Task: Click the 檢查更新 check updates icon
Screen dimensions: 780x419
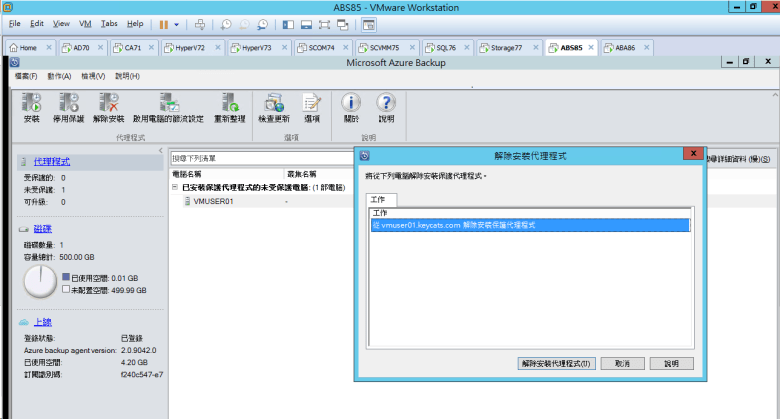Action: click(273, 103)
